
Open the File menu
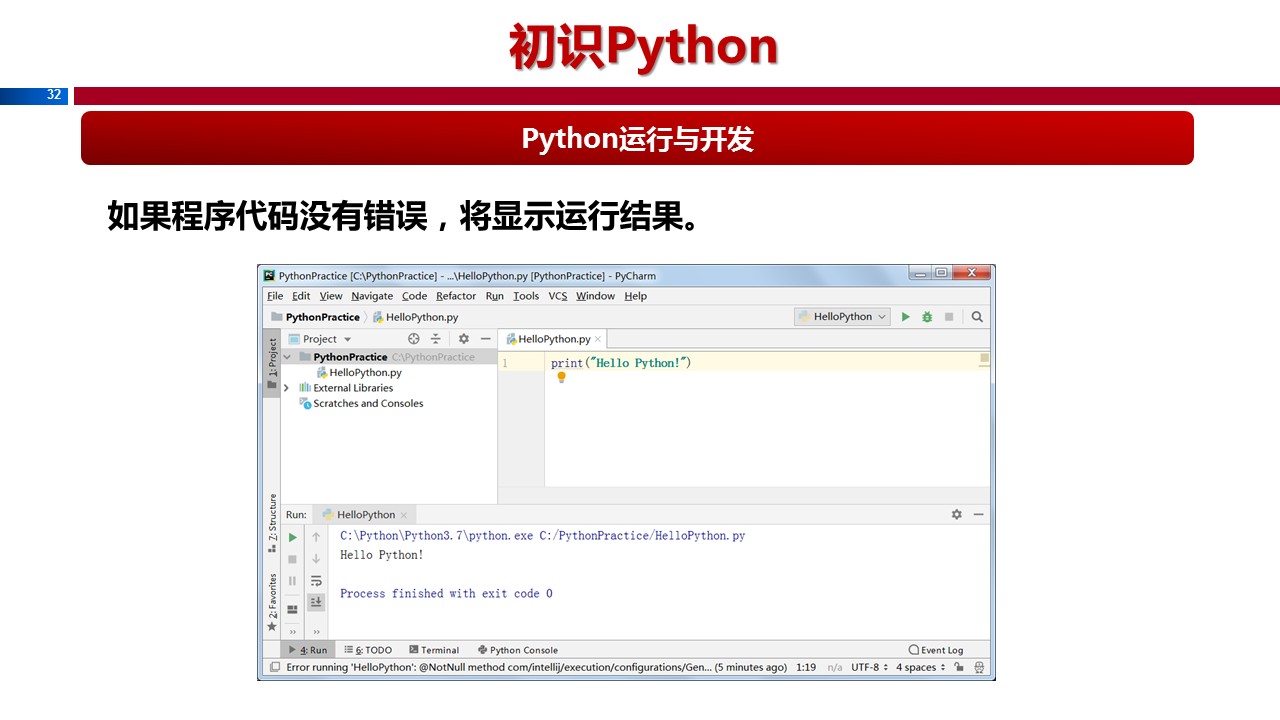275,296
